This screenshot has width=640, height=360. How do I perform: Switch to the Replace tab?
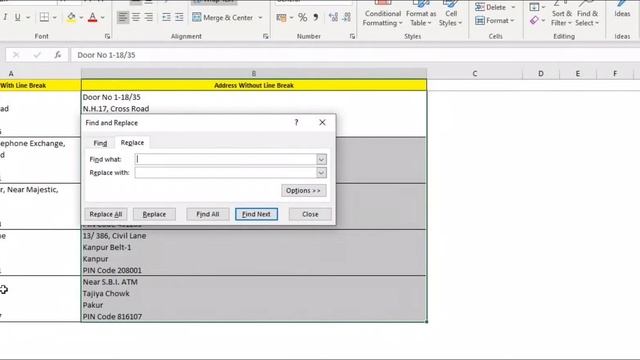tap(132, 142)
